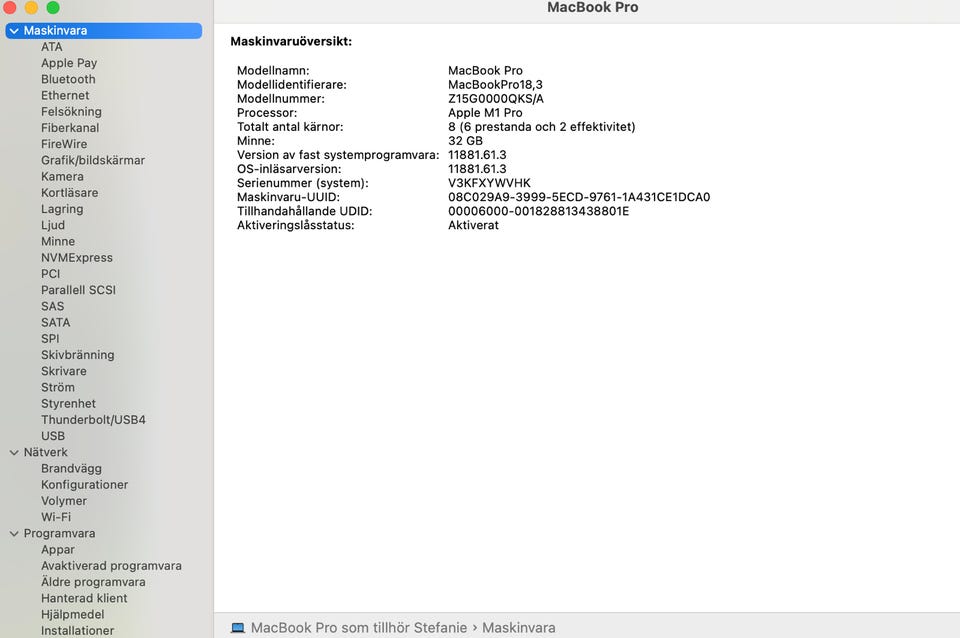Click the laptop icon in path bar
The width and height of the screenshot is (960, 638).
click(x=238, y=628)
